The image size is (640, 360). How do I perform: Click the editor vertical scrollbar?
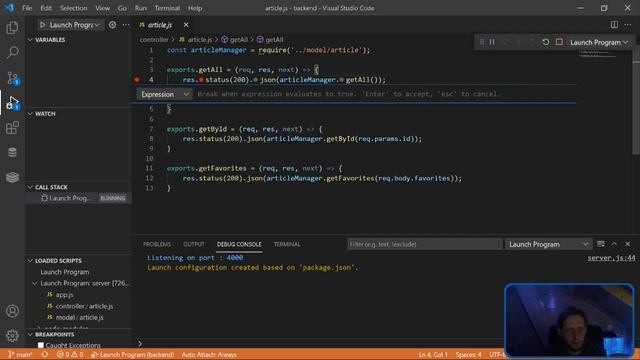click(x=636, y=102)
